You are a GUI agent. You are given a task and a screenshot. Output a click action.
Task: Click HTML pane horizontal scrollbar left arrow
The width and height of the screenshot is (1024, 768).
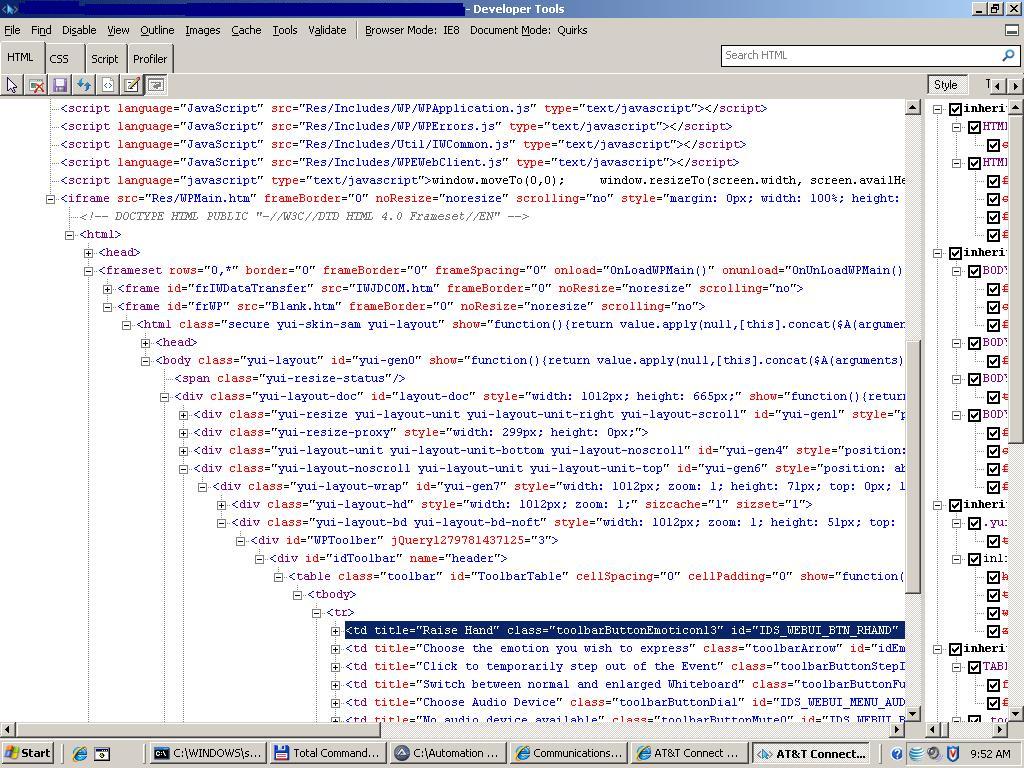coord(7,729)
